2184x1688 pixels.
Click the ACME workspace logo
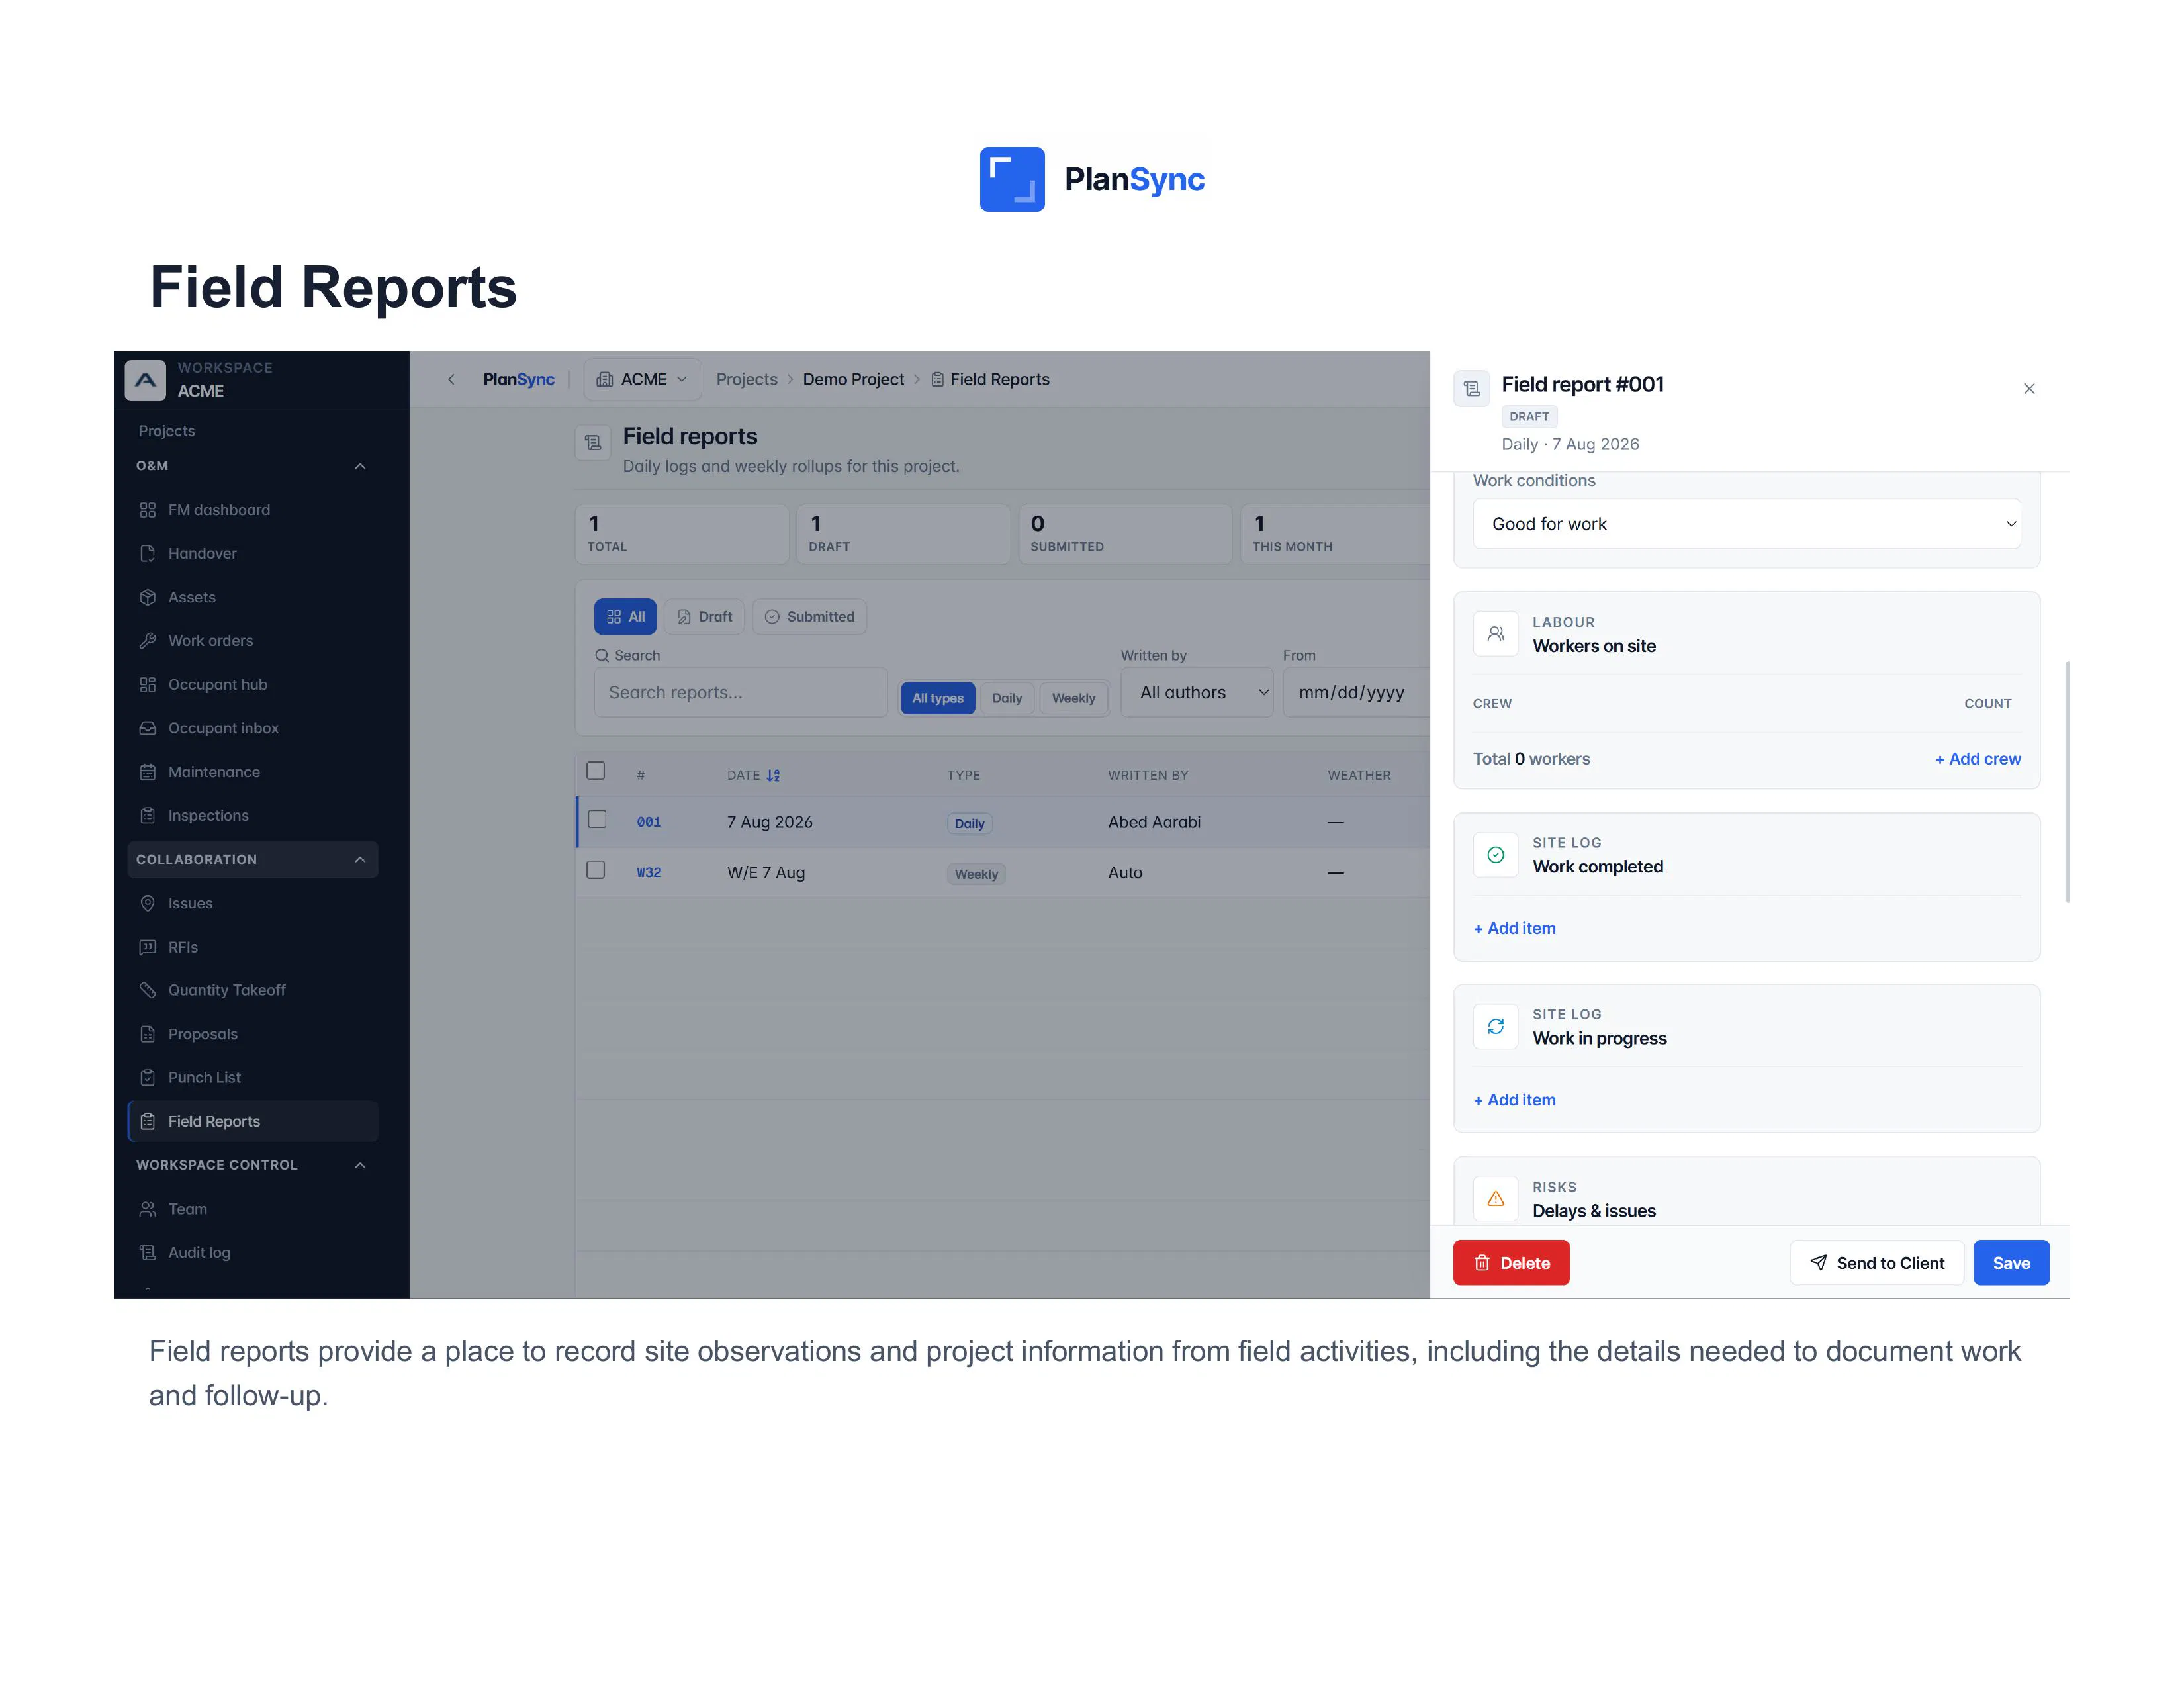[145, 380]
